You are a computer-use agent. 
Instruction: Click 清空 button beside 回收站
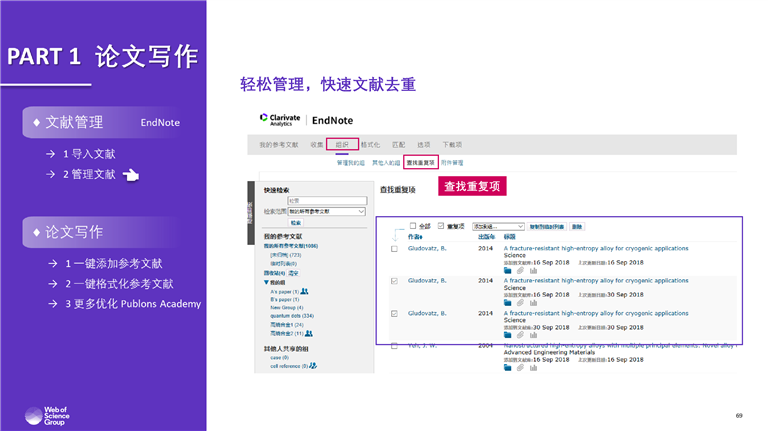click(293, 273)
